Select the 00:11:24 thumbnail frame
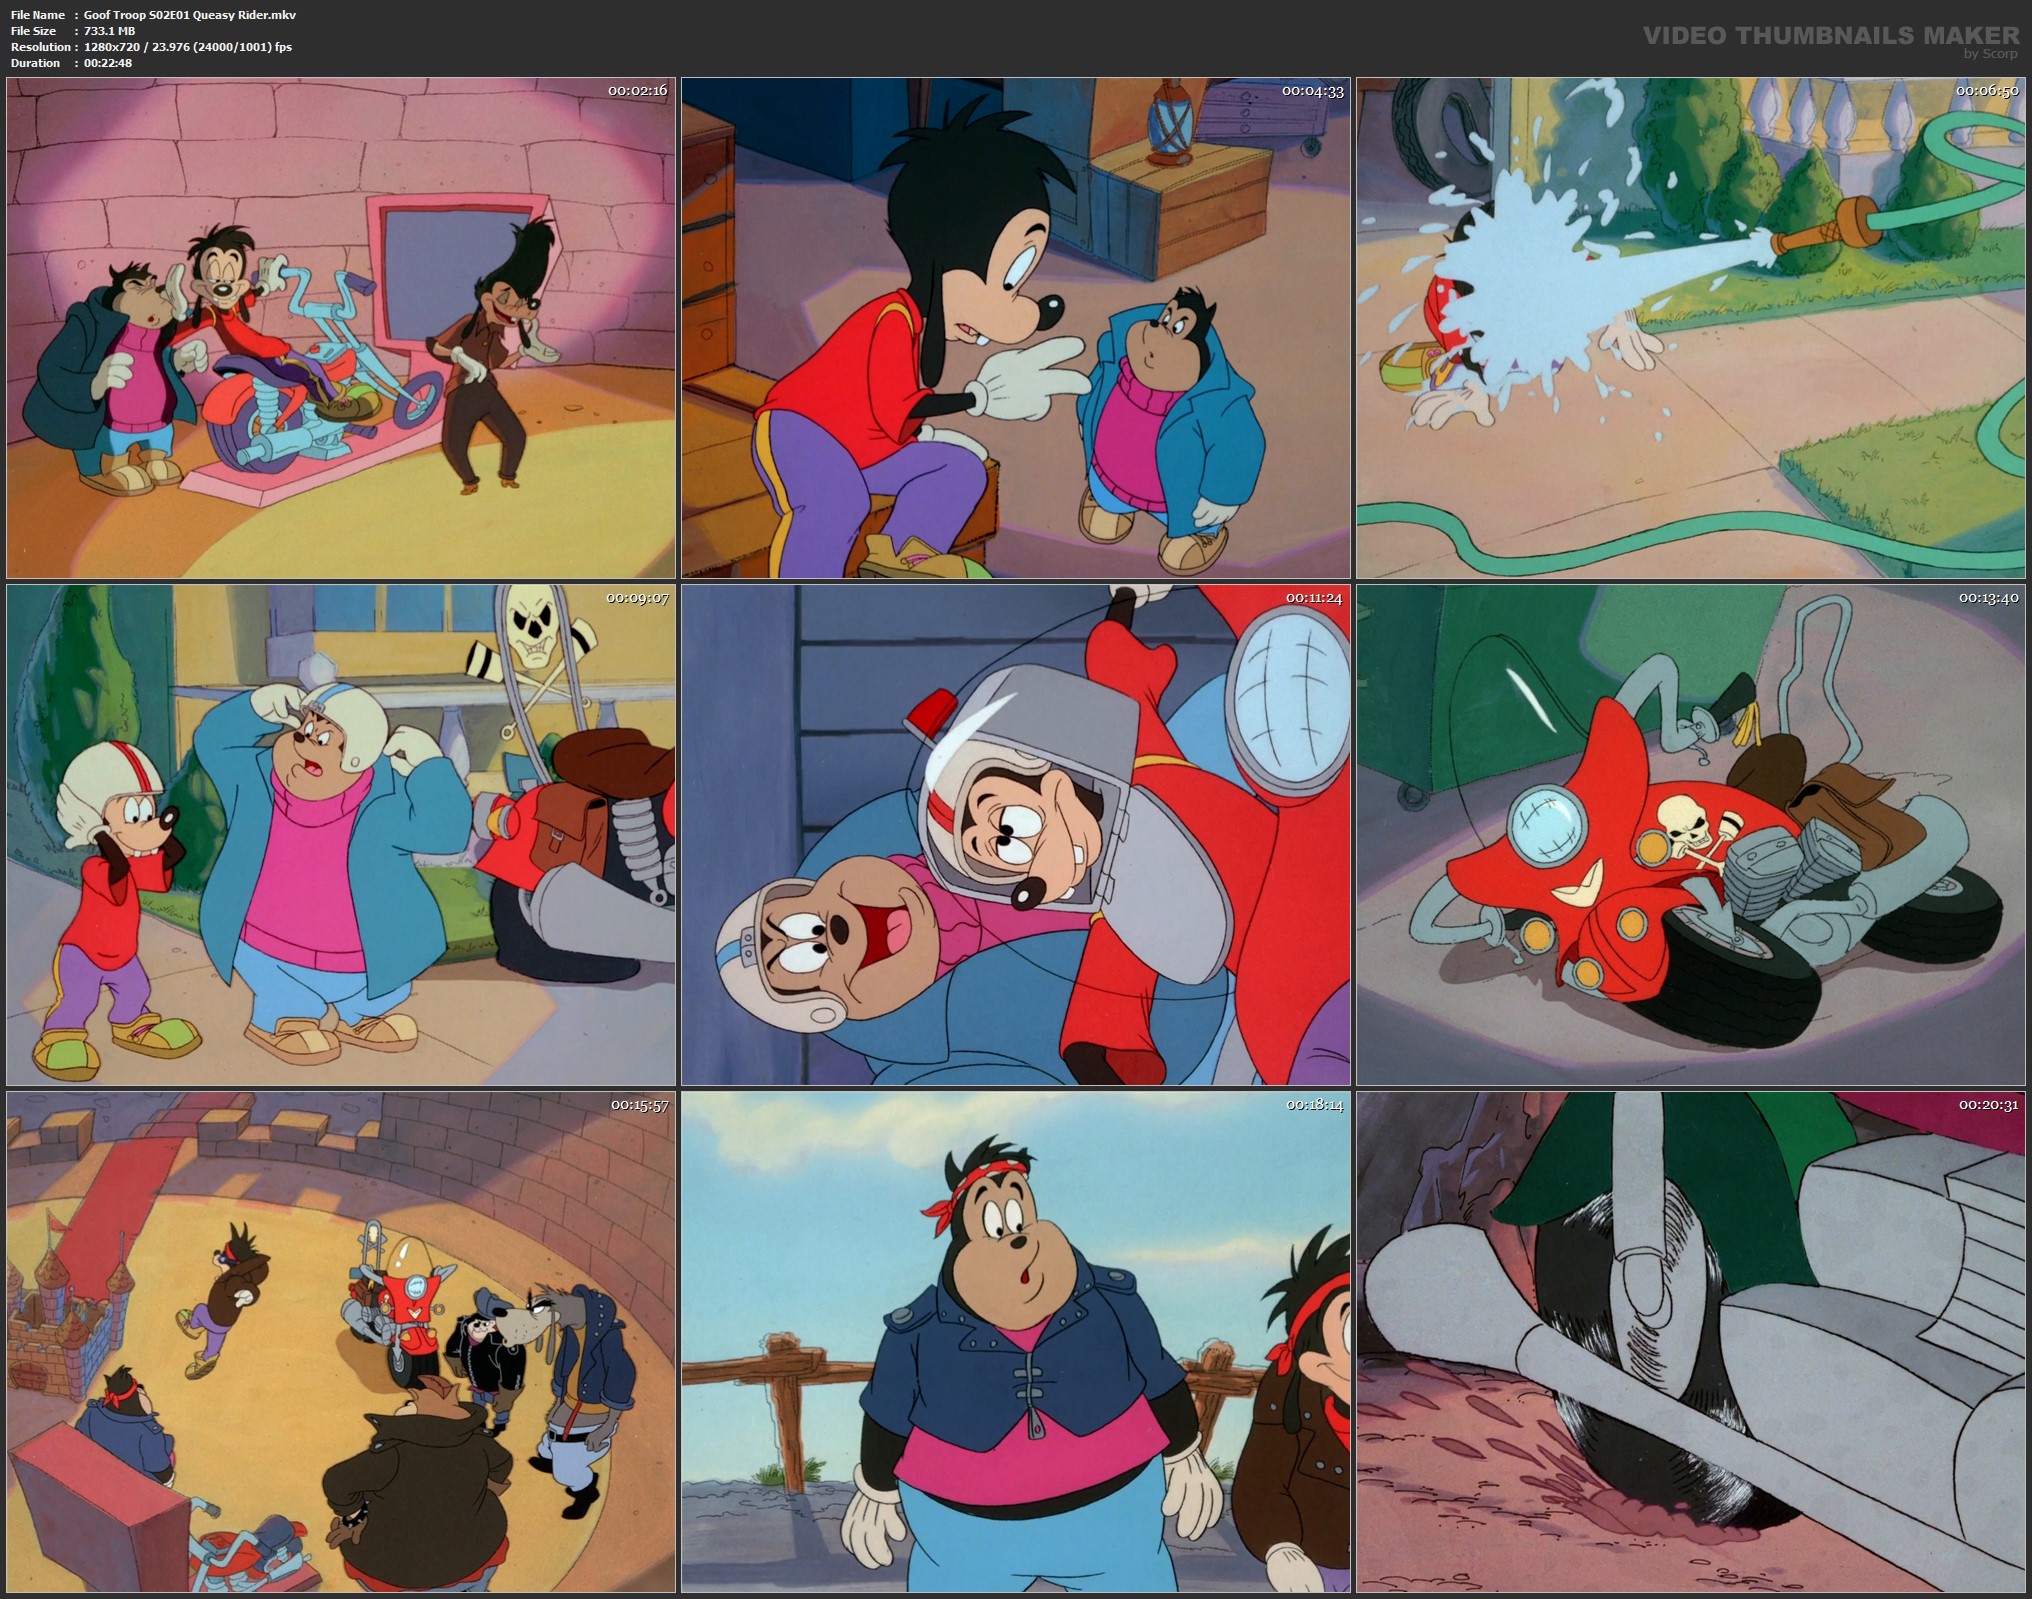2032x1599 pixels. 1015,835
